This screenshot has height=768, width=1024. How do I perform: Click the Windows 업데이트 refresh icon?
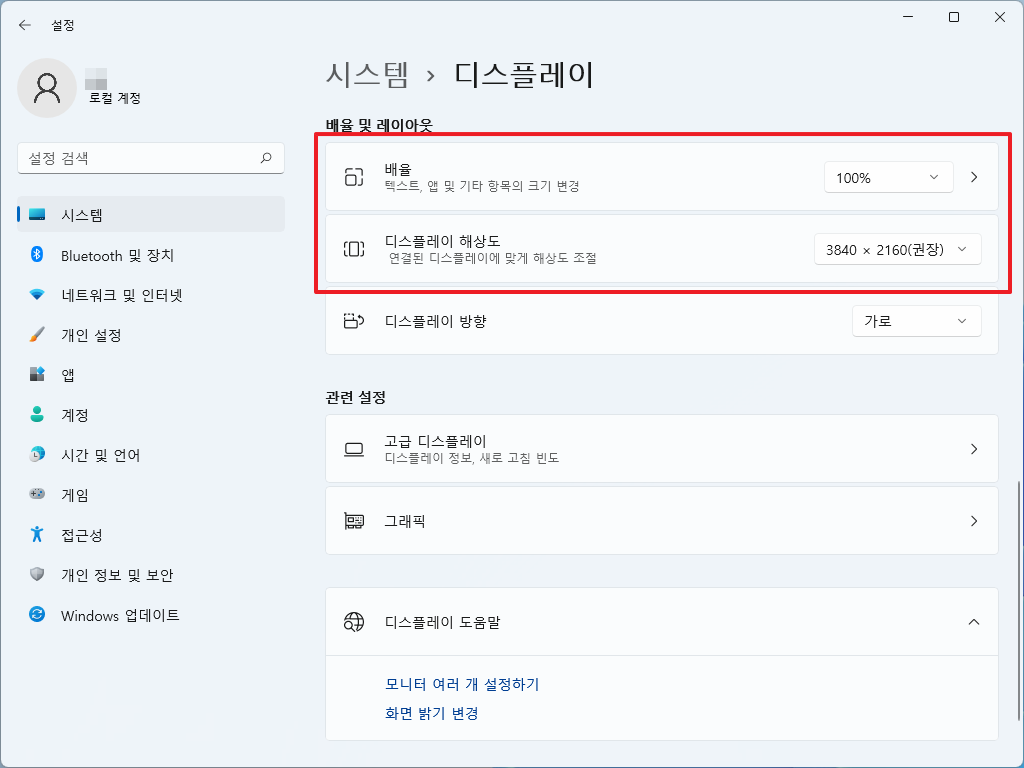[37, 615]
